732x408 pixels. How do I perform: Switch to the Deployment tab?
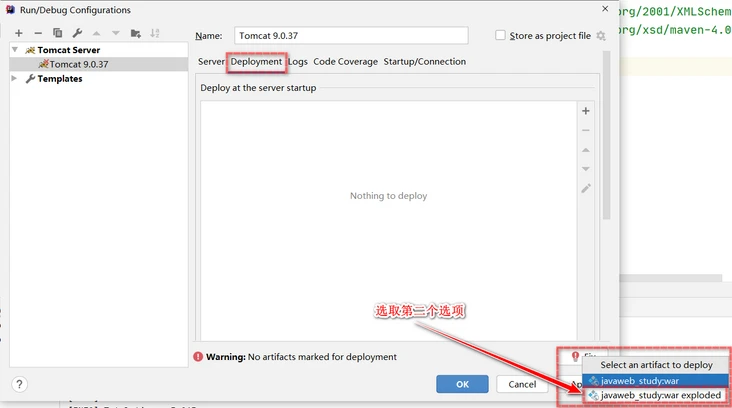[256, 62]
